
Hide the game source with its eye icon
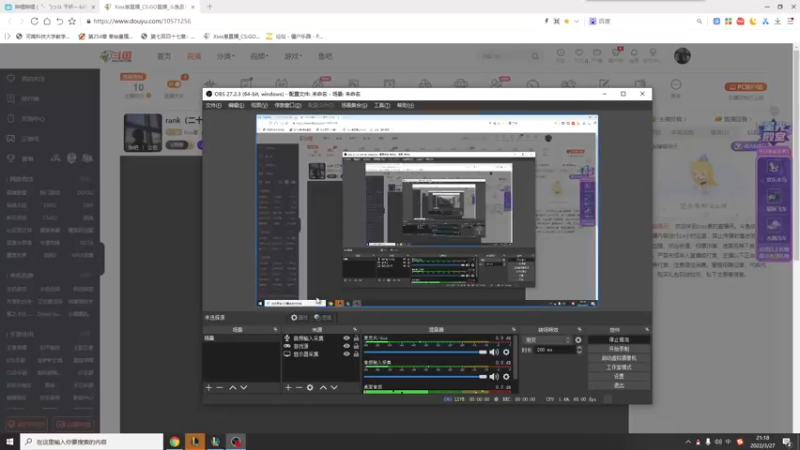[346, 346]
